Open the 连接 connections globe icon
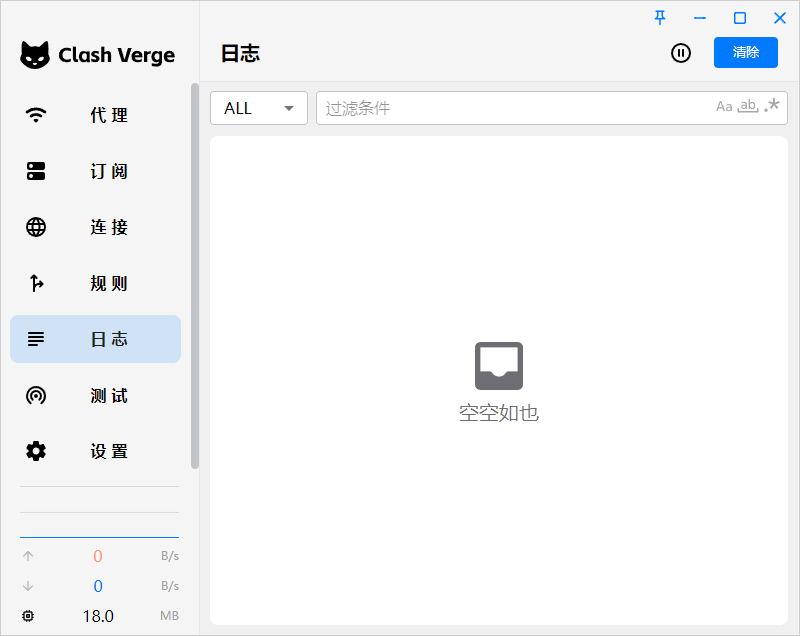The image size is (800, 636). tap(36, 227)
